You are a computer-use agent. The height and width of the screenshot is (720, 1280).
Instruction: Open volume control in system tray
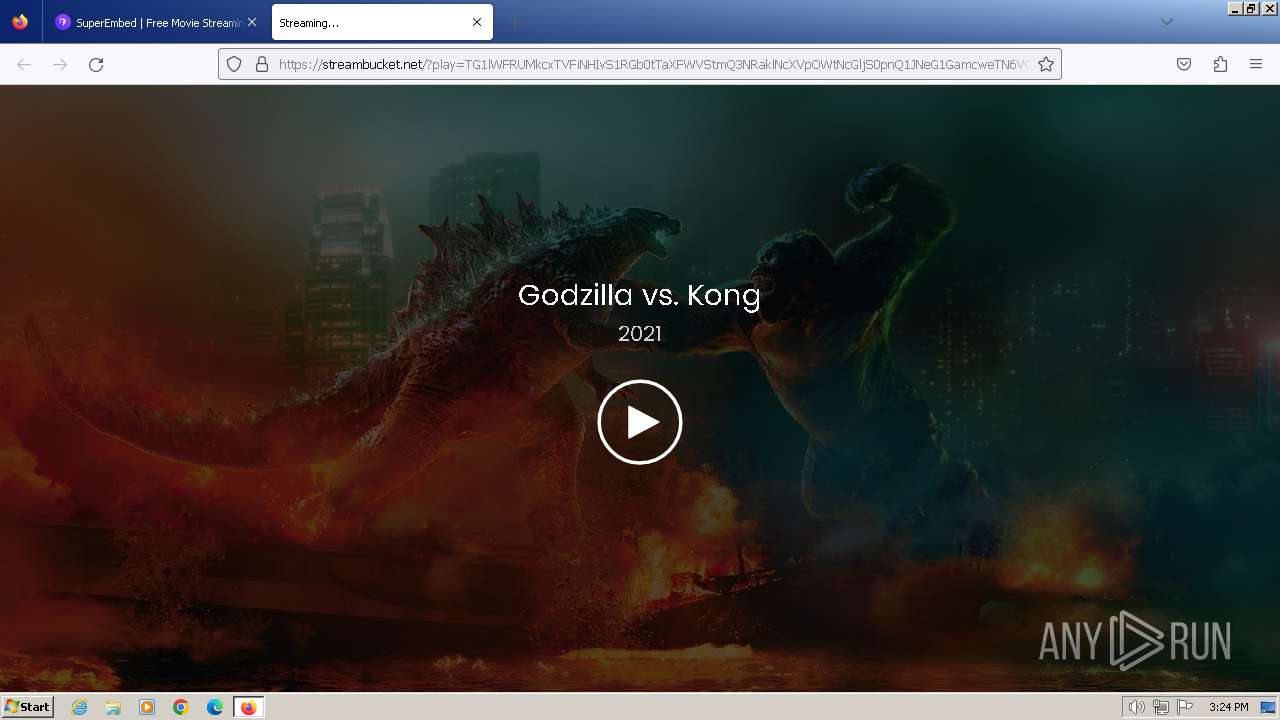point(1136,707)
